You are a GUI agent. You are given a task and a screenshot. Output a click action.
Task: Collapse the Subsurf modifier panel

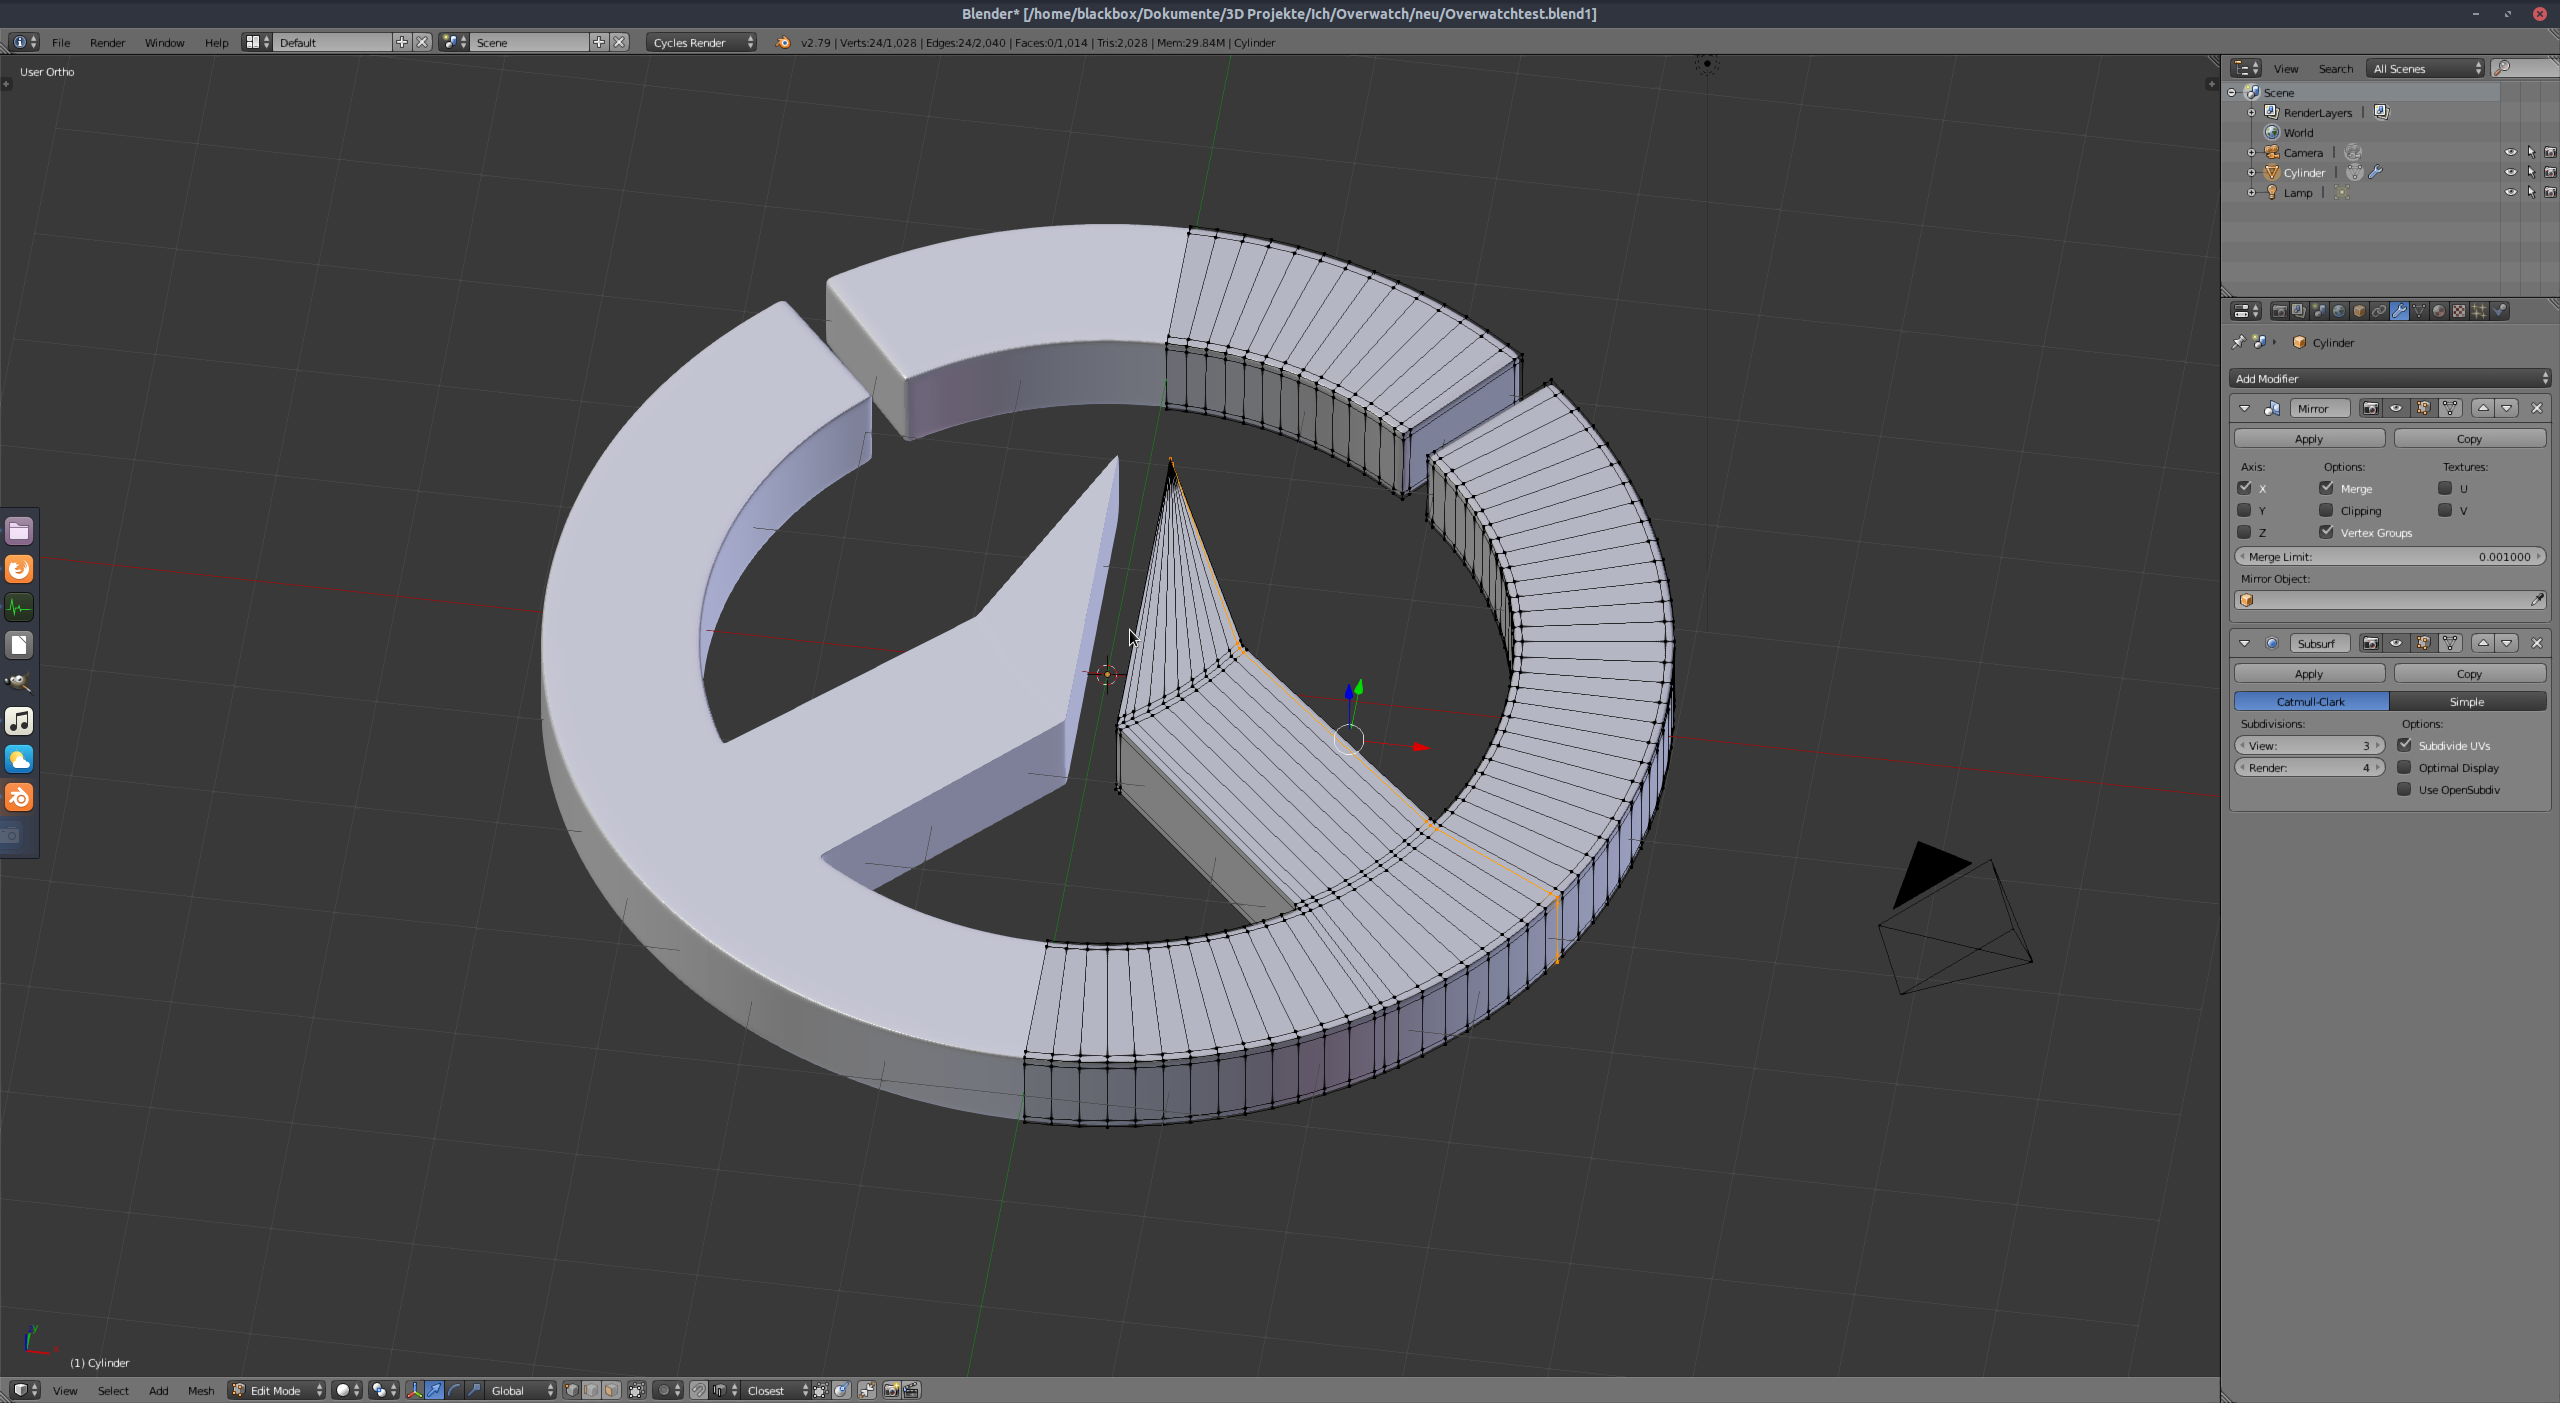tap(2244, 643)
